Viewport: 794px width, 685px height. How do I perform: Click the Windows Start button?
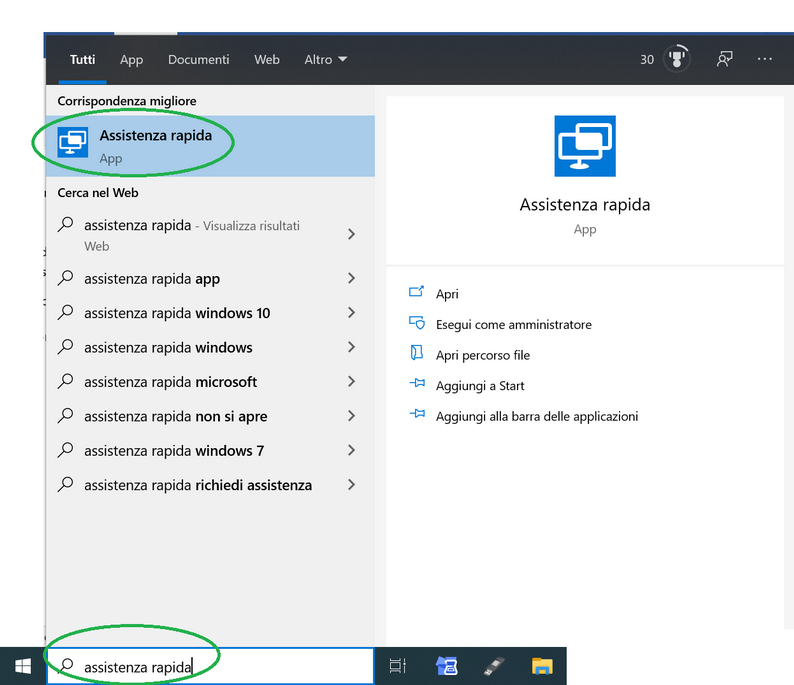pos(23,666)
